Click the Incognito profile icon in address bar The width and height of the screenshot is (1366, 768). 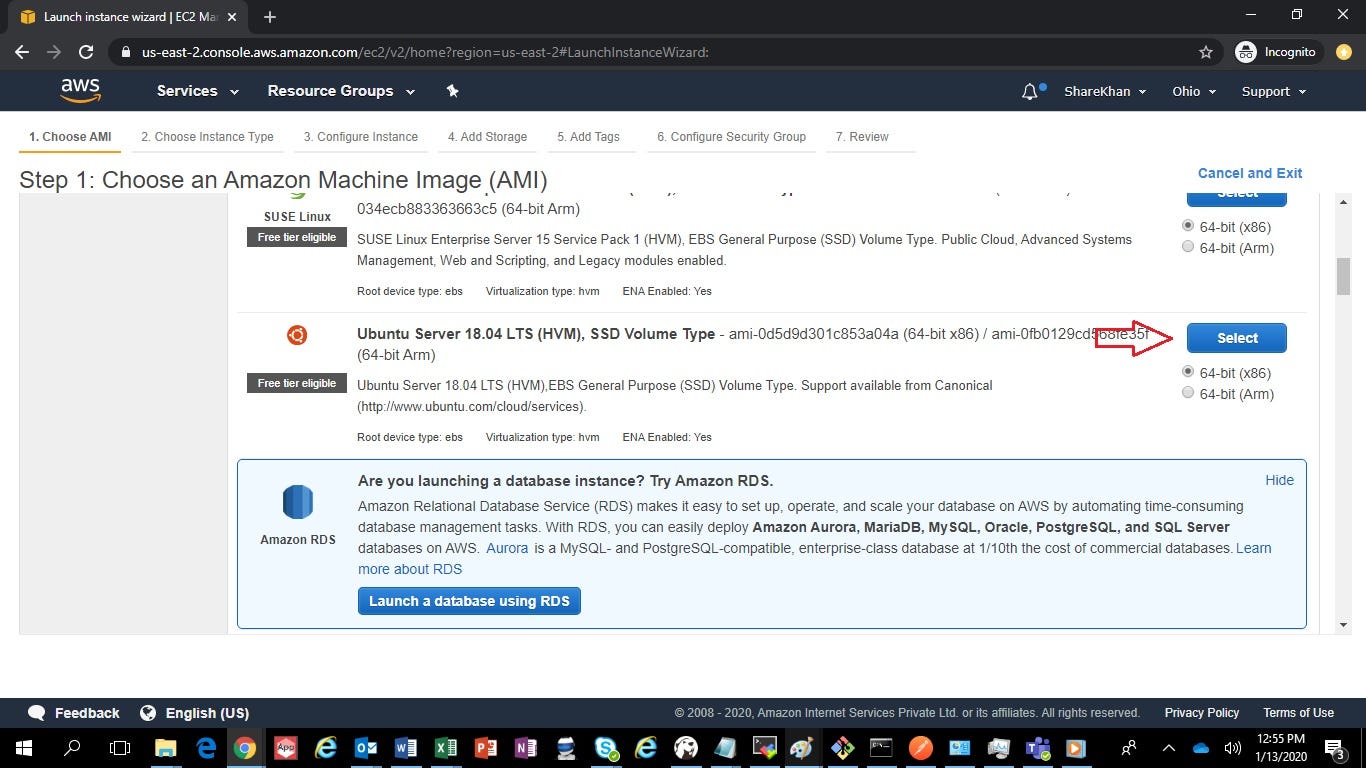(x=1246, y=51)
